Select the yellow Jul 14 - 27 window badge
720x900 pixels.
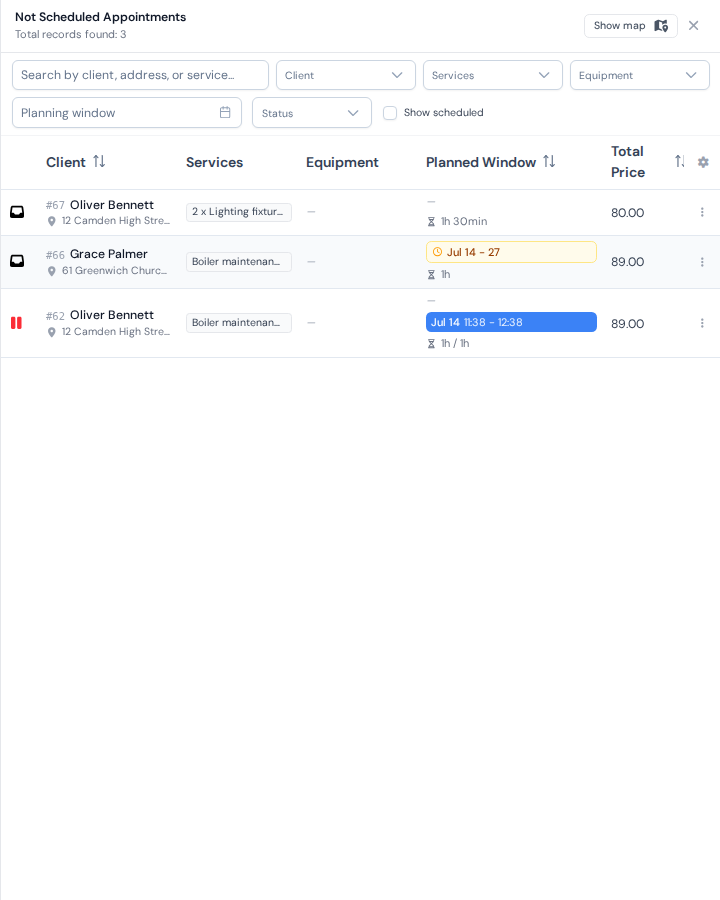511,252
